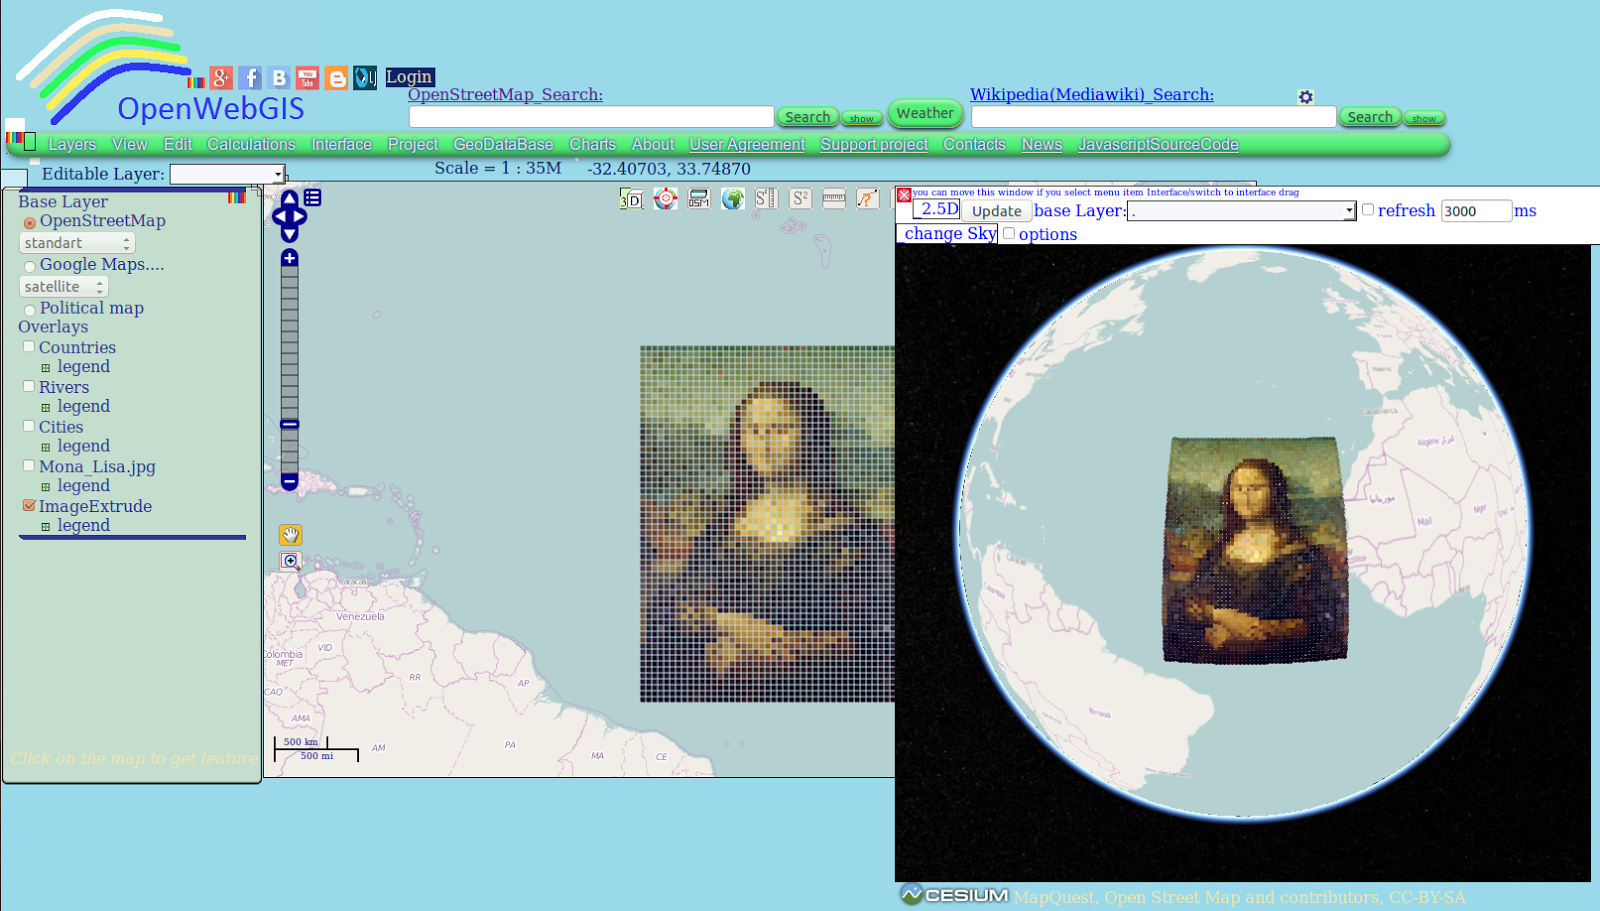
Task: Click the map zoom-in plus button
Action: [289, 258]
